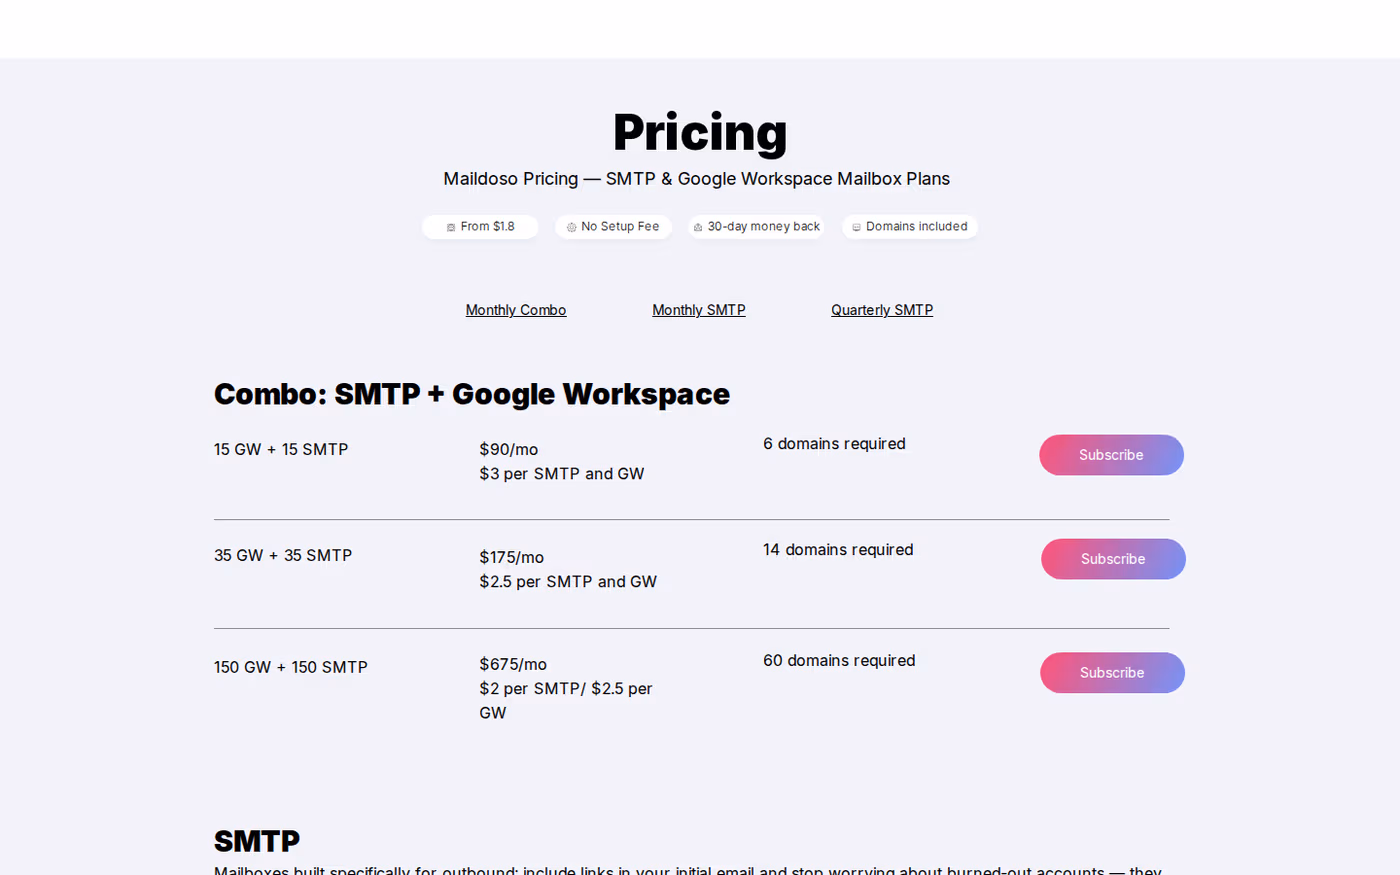Subscribe to the 35 GW + 35 SMTP plan

(x=1113, y=559)
